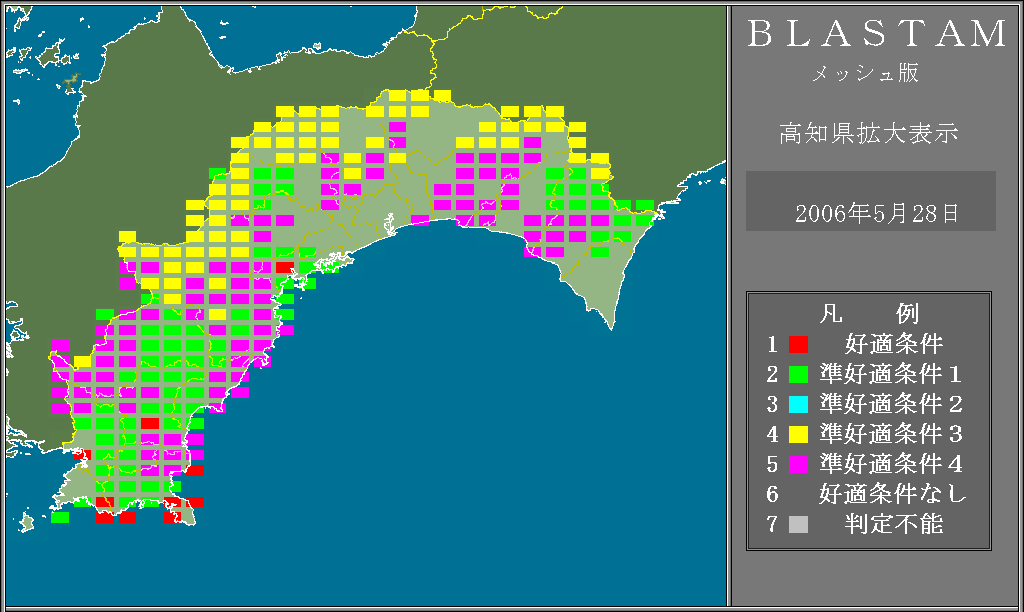The width and height of the screenshot is (1024, 612).
Task: Click the yellow 準好適条件3 legend swatch
Action: click(x=798, y=434)
